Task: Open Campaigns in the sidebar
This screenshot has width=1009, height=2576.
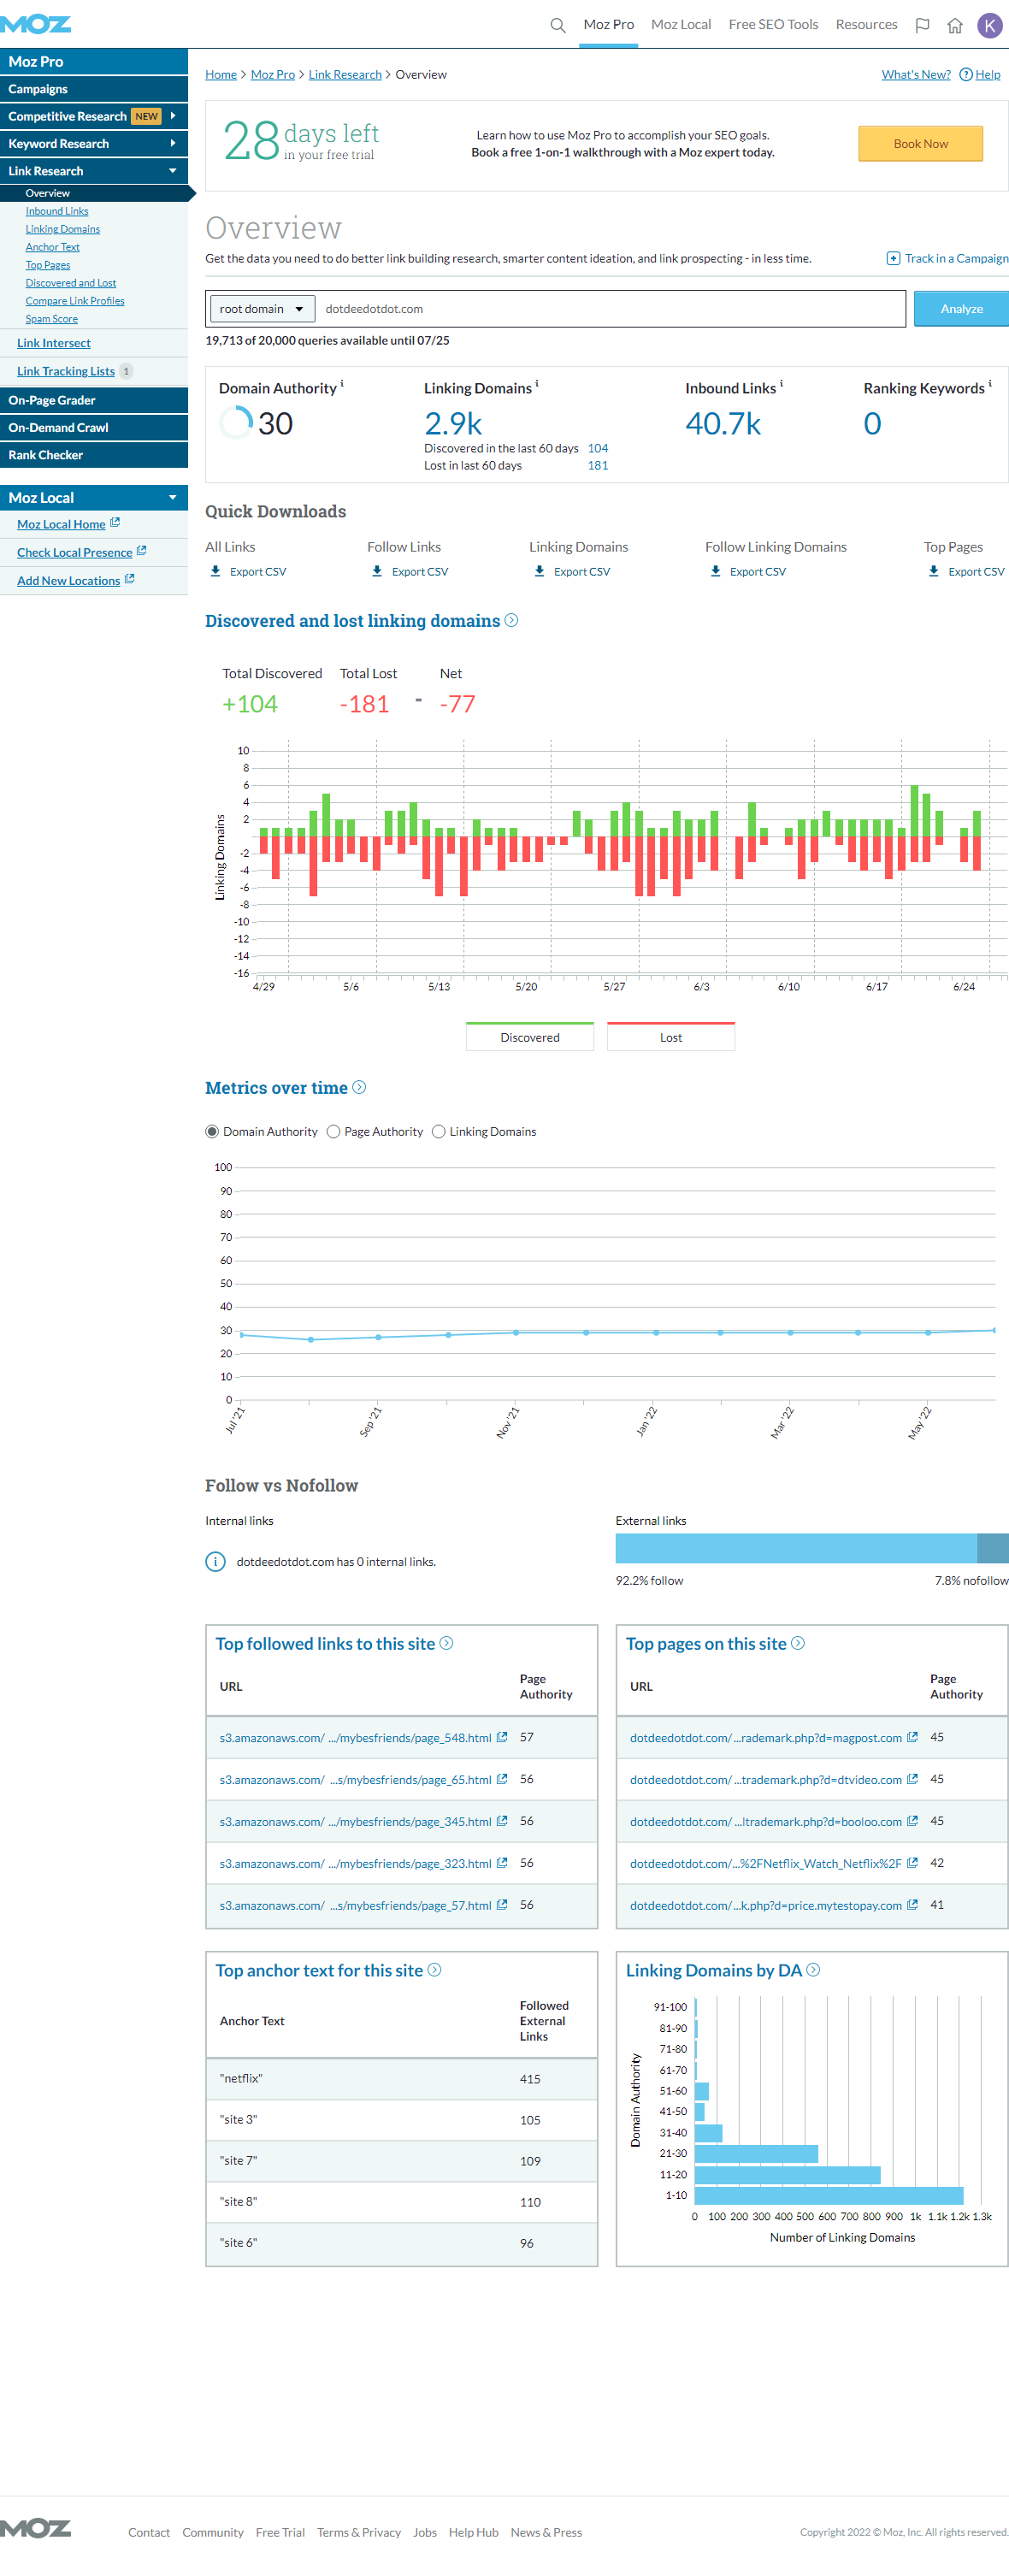Action: [94, 89]
